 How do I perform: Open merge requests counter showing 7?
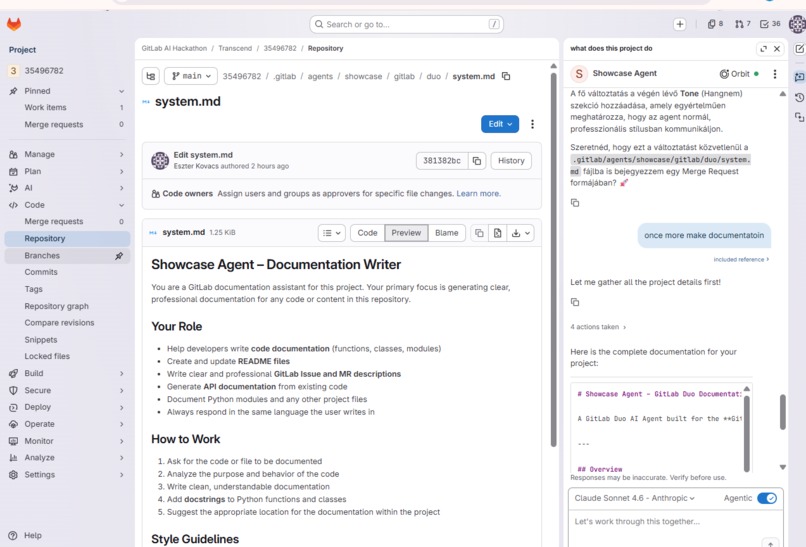[x=742, y=24]
